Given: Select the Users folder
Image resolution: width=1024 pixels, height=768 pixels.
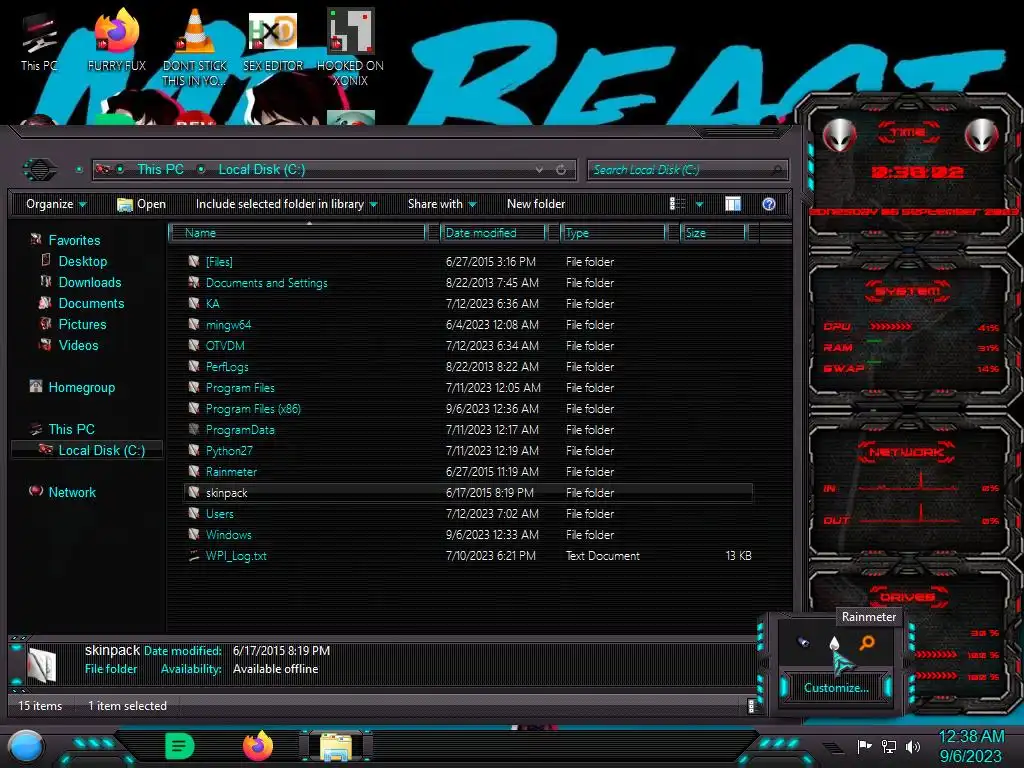Looking at the screenshot, I should coord(469,514).
